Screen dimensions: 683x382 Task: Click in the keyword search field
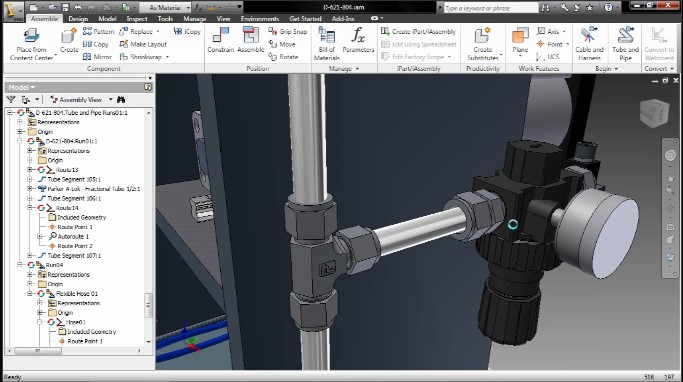coord(490,8)
